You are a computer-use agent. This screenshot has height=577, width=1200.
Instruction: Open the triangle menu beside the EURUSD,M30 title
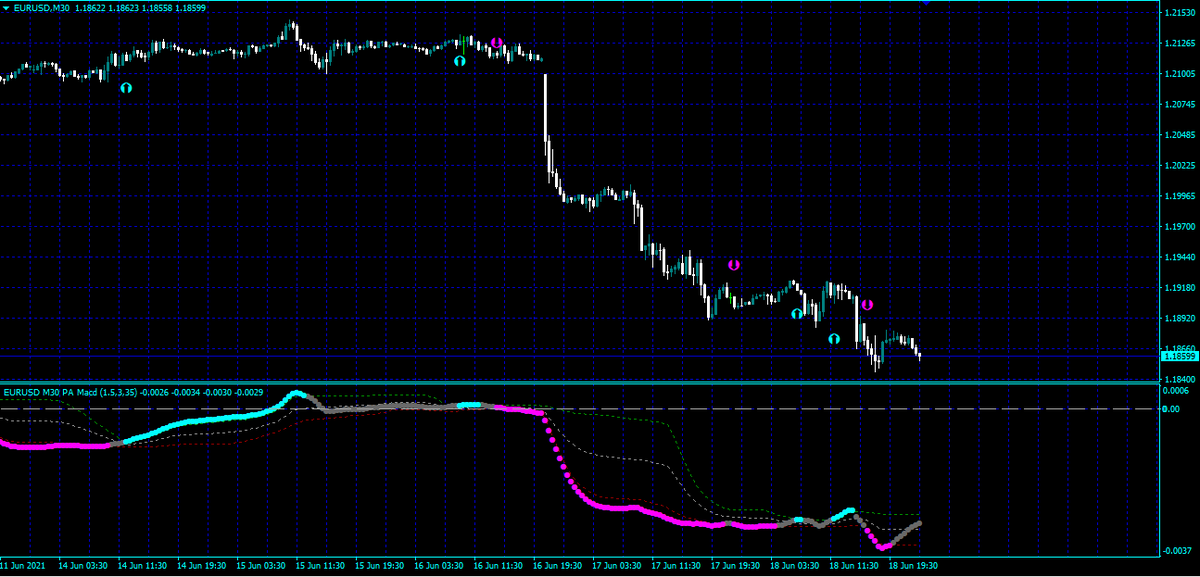pos(5,8)
